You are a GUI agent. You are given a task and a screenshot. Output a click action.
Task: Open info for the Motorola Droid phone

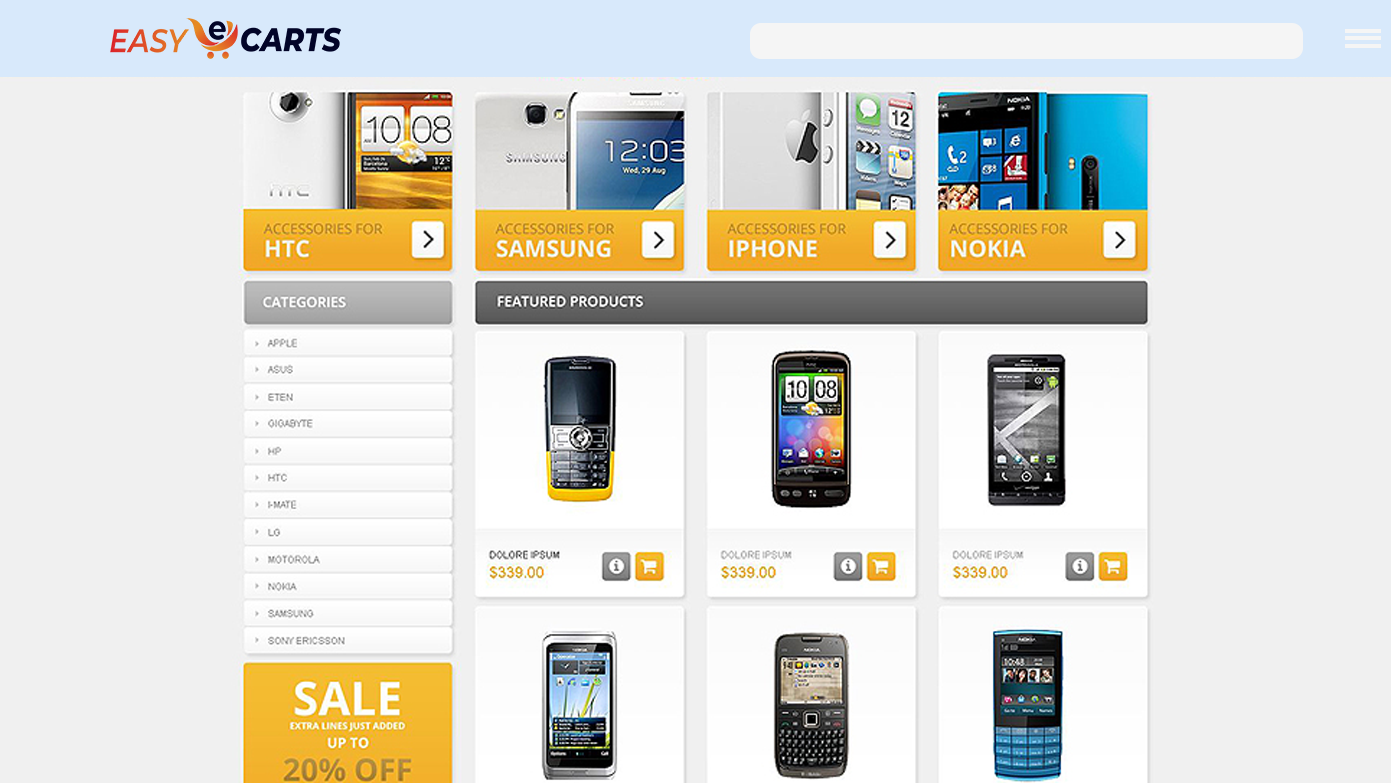point(1080,567)
